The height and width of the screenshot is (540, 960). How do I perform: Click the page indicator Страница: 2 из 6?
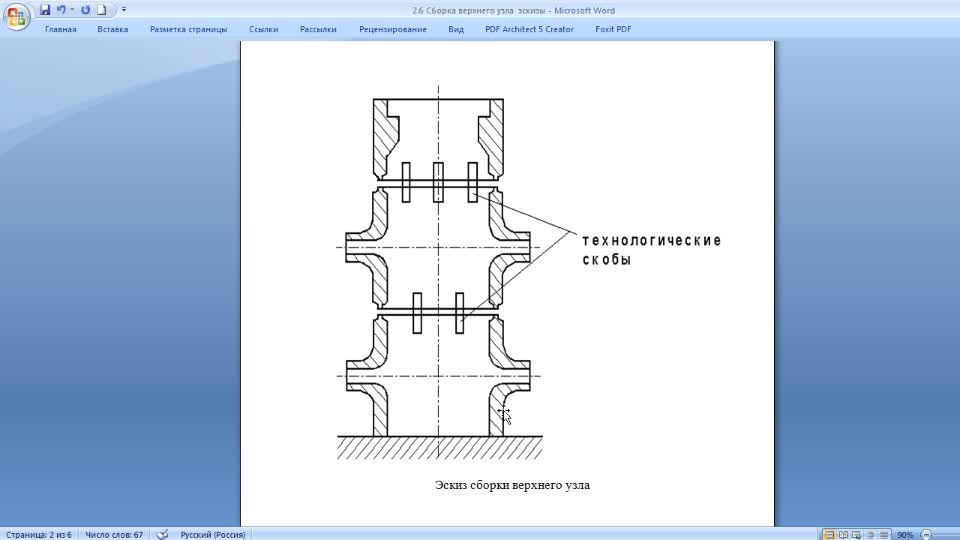tap(39, 534)
